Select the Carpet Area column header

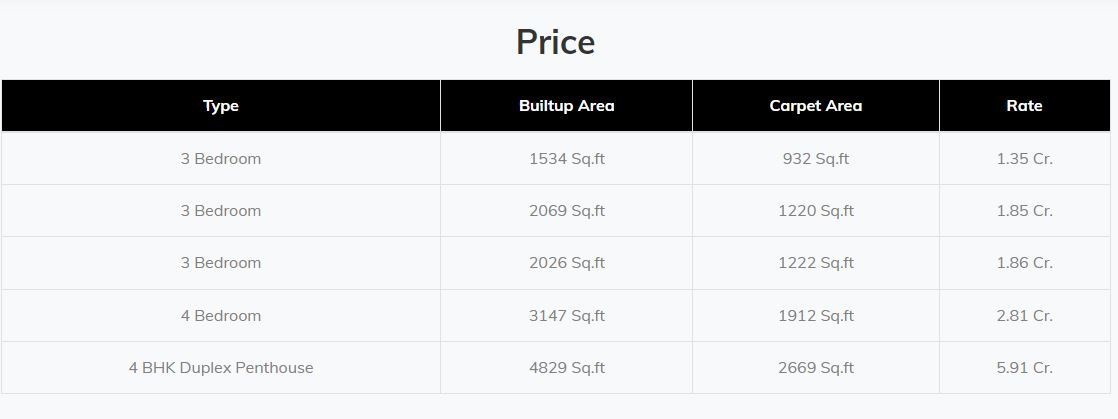coord(816,105)
